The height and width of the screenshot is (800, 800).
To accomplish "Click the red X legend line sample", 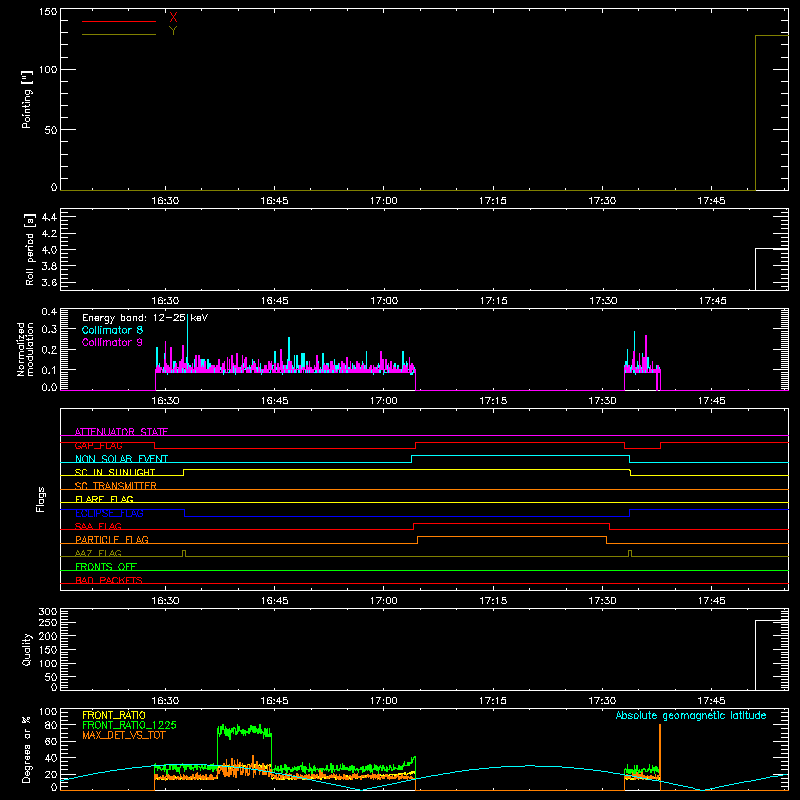I will click(119, 21).
